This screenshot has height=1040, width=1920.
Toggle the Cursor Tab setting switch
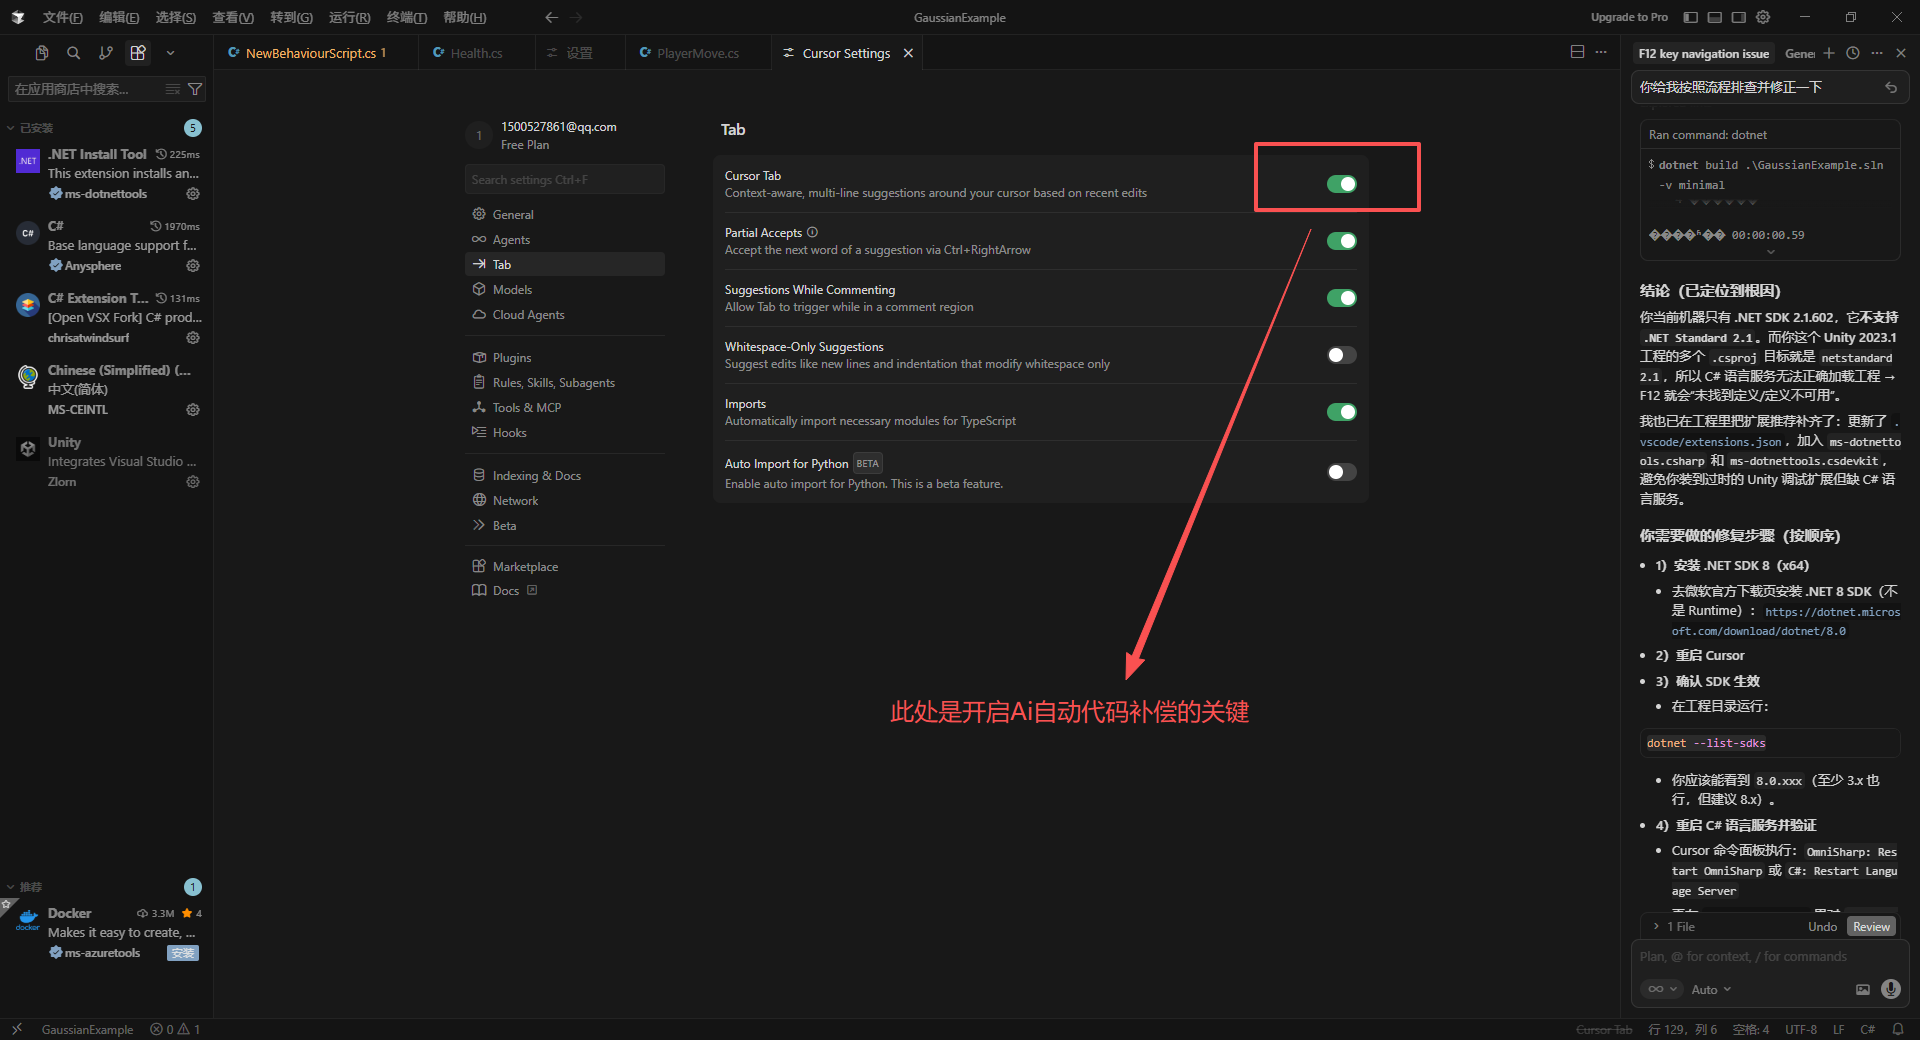tap(1341, 184)
